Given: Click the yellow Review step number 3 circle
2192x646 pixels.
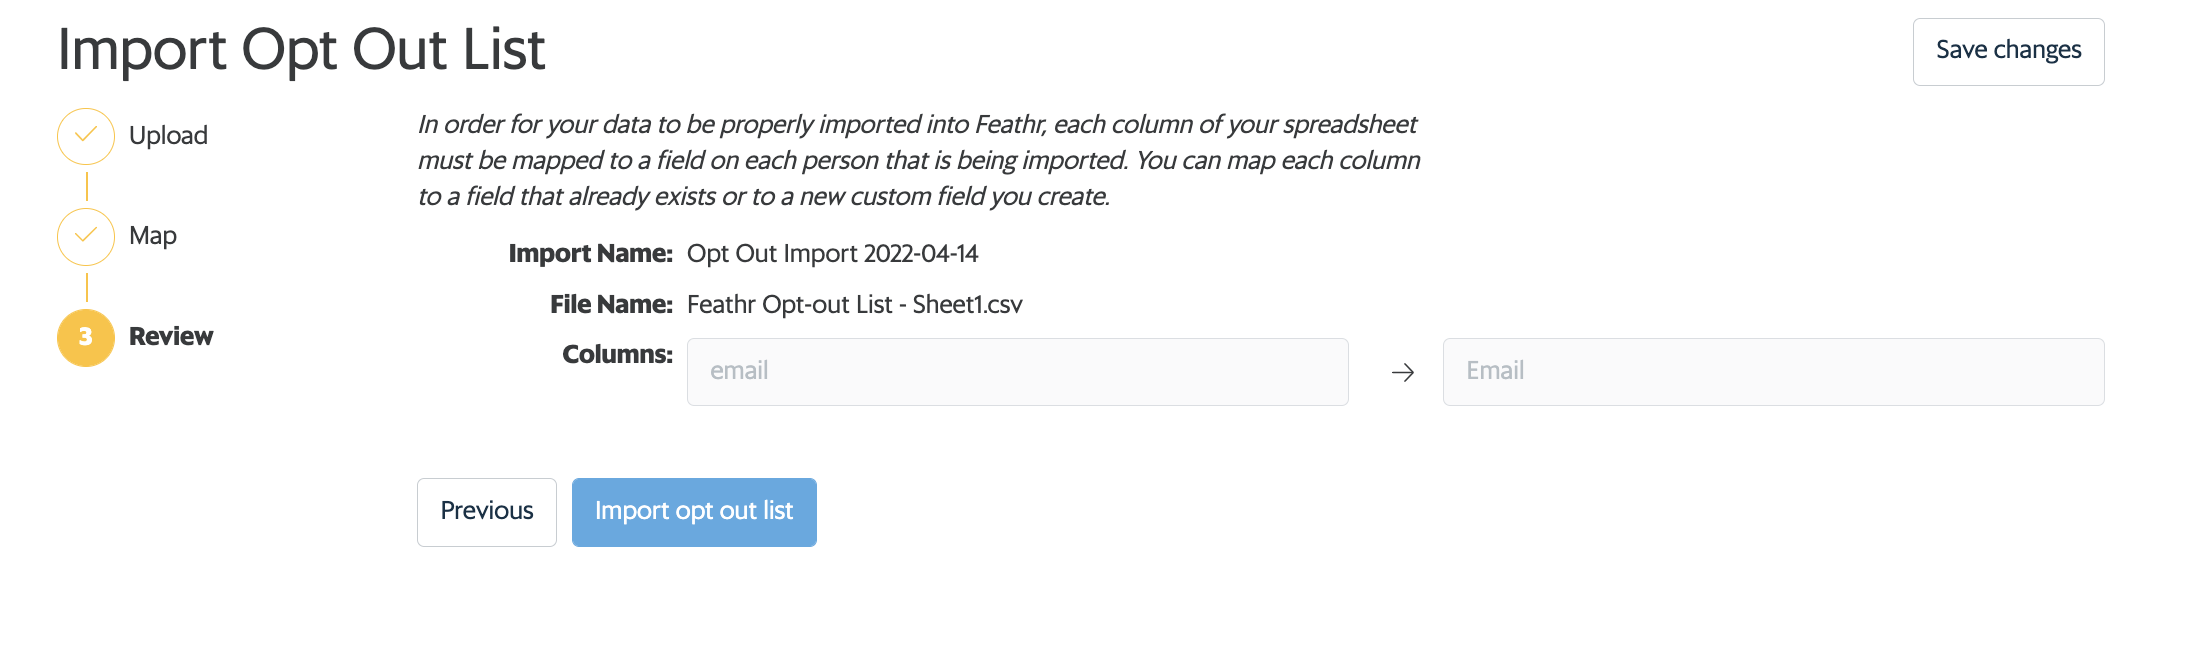Looking at the screenshot, I should (x=86, y=337).
